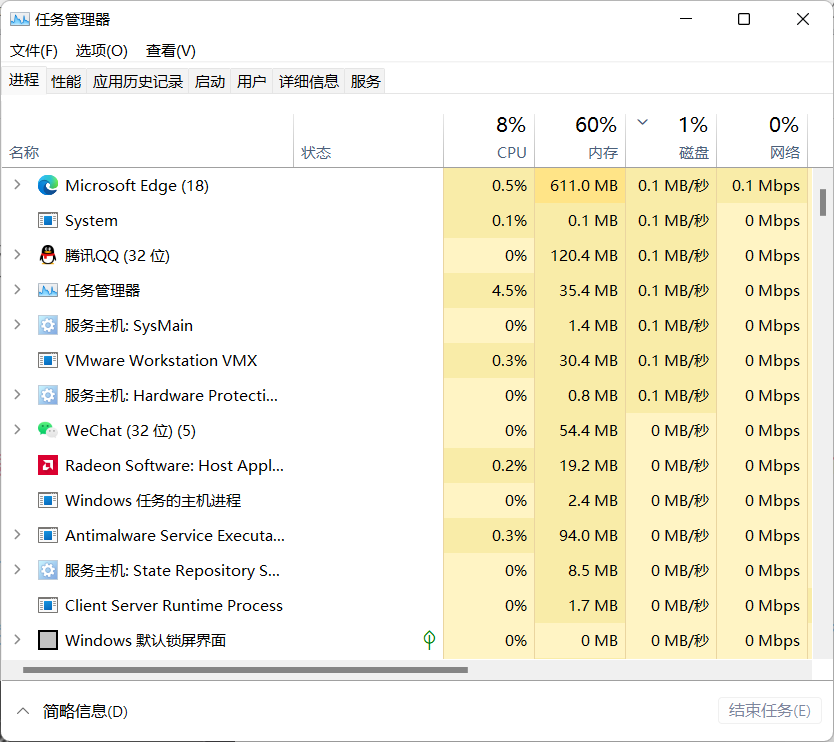Click the Antimalware Service Executable icon
The width and height of the screenshot is (834, 742).
point(48,535)
